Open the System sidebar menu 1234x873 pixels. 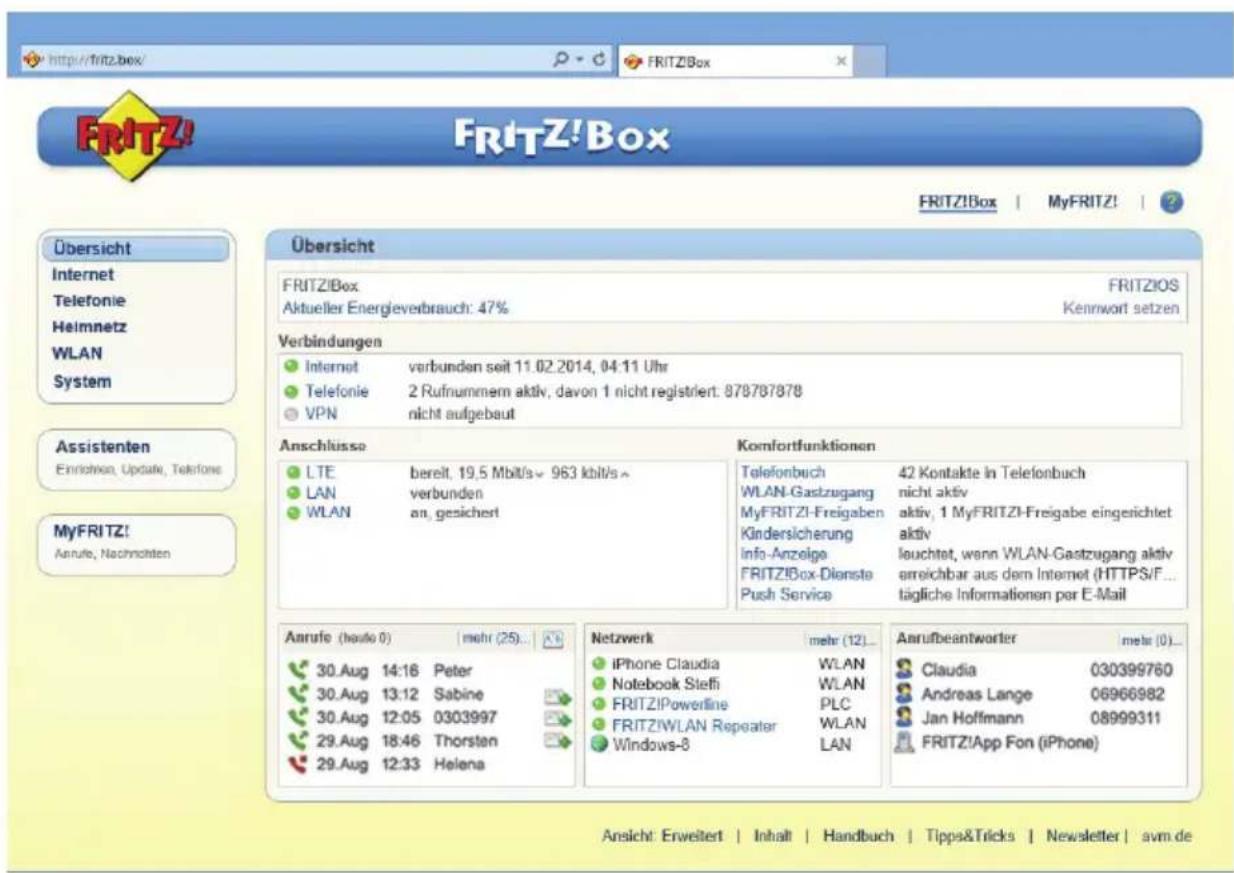(x=82, y=382)
